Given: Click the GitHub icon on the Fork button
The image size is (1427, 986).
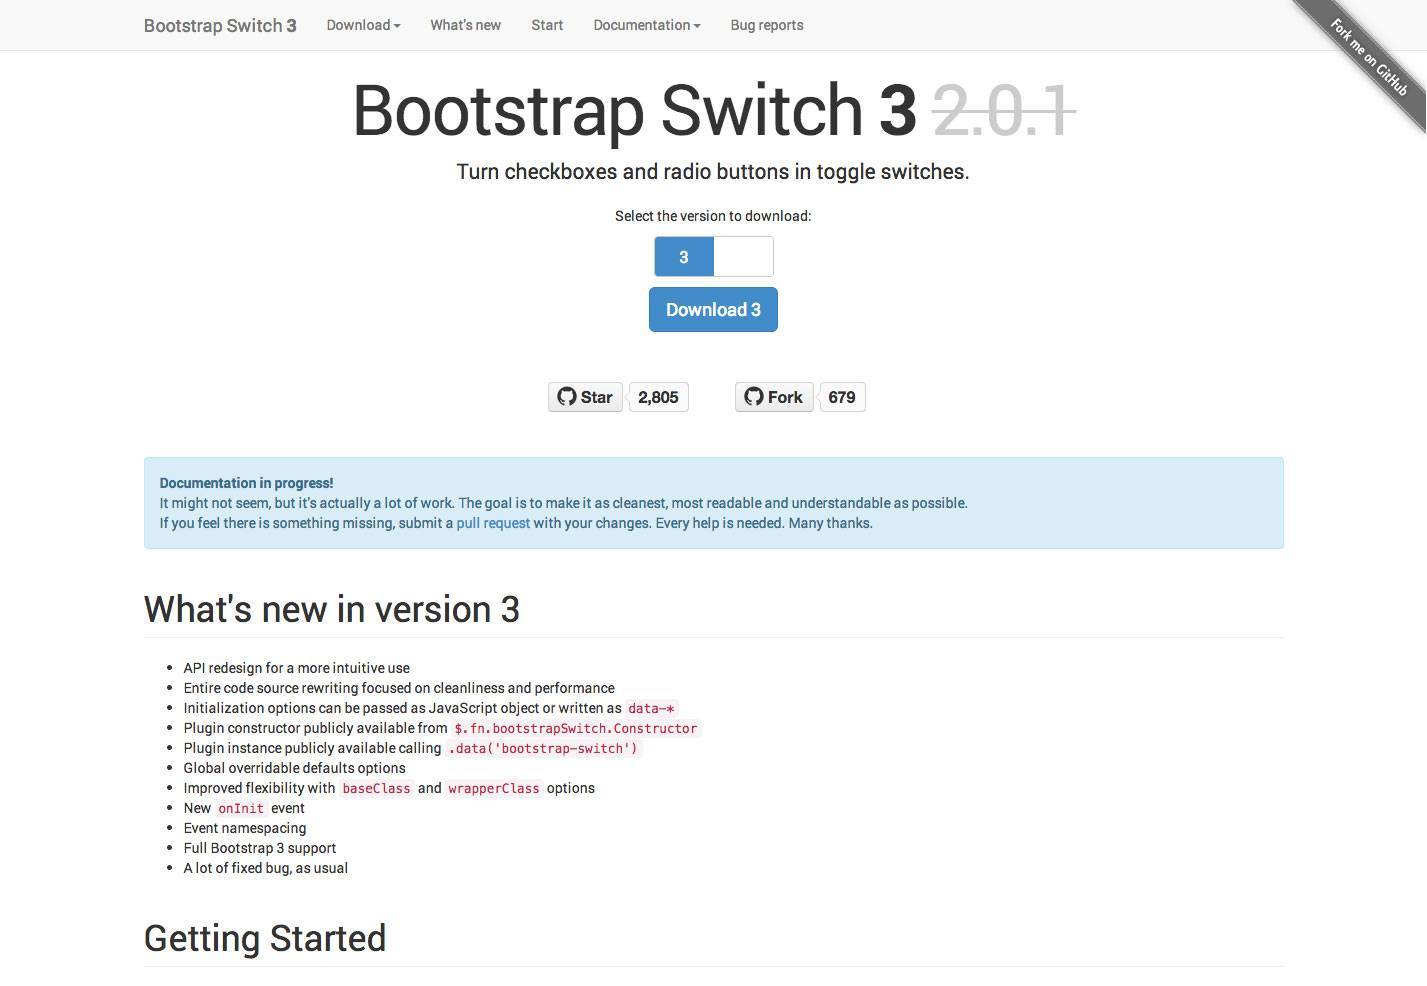Looking at the screenshot, I should pos(754,397).
